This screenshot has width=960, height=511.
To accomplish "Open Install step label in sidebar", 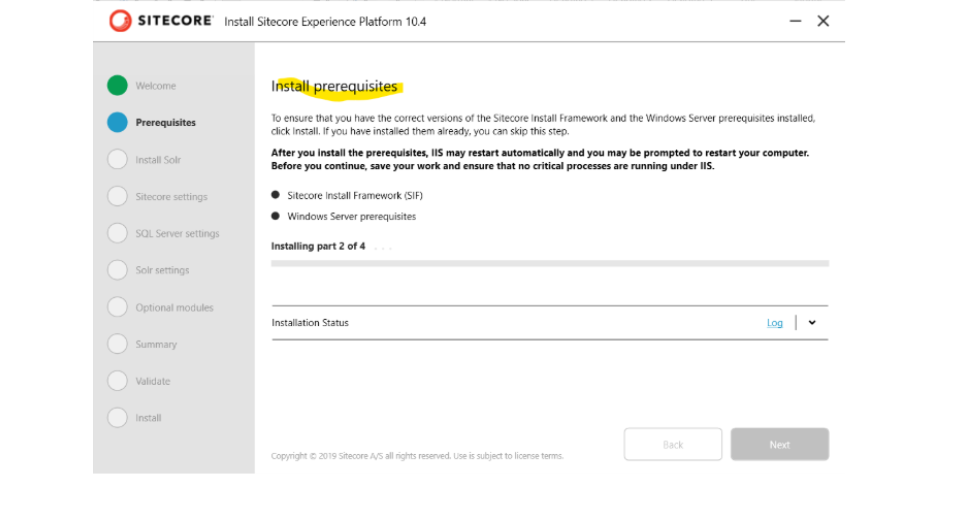I will click(148, 418).
